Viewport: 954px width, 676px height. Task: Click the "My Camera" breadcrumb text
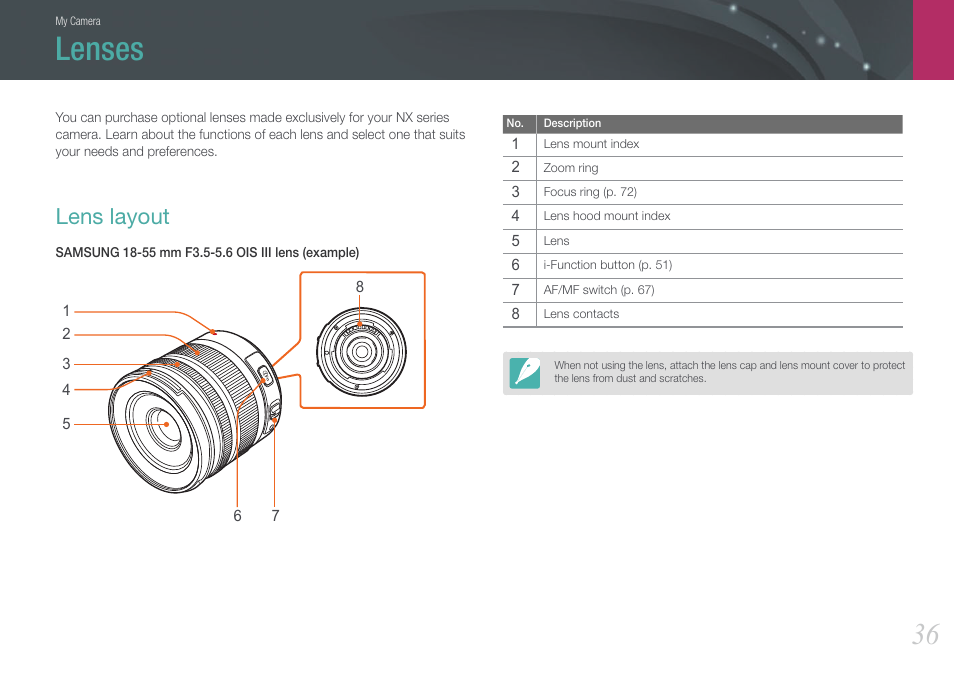78,21
